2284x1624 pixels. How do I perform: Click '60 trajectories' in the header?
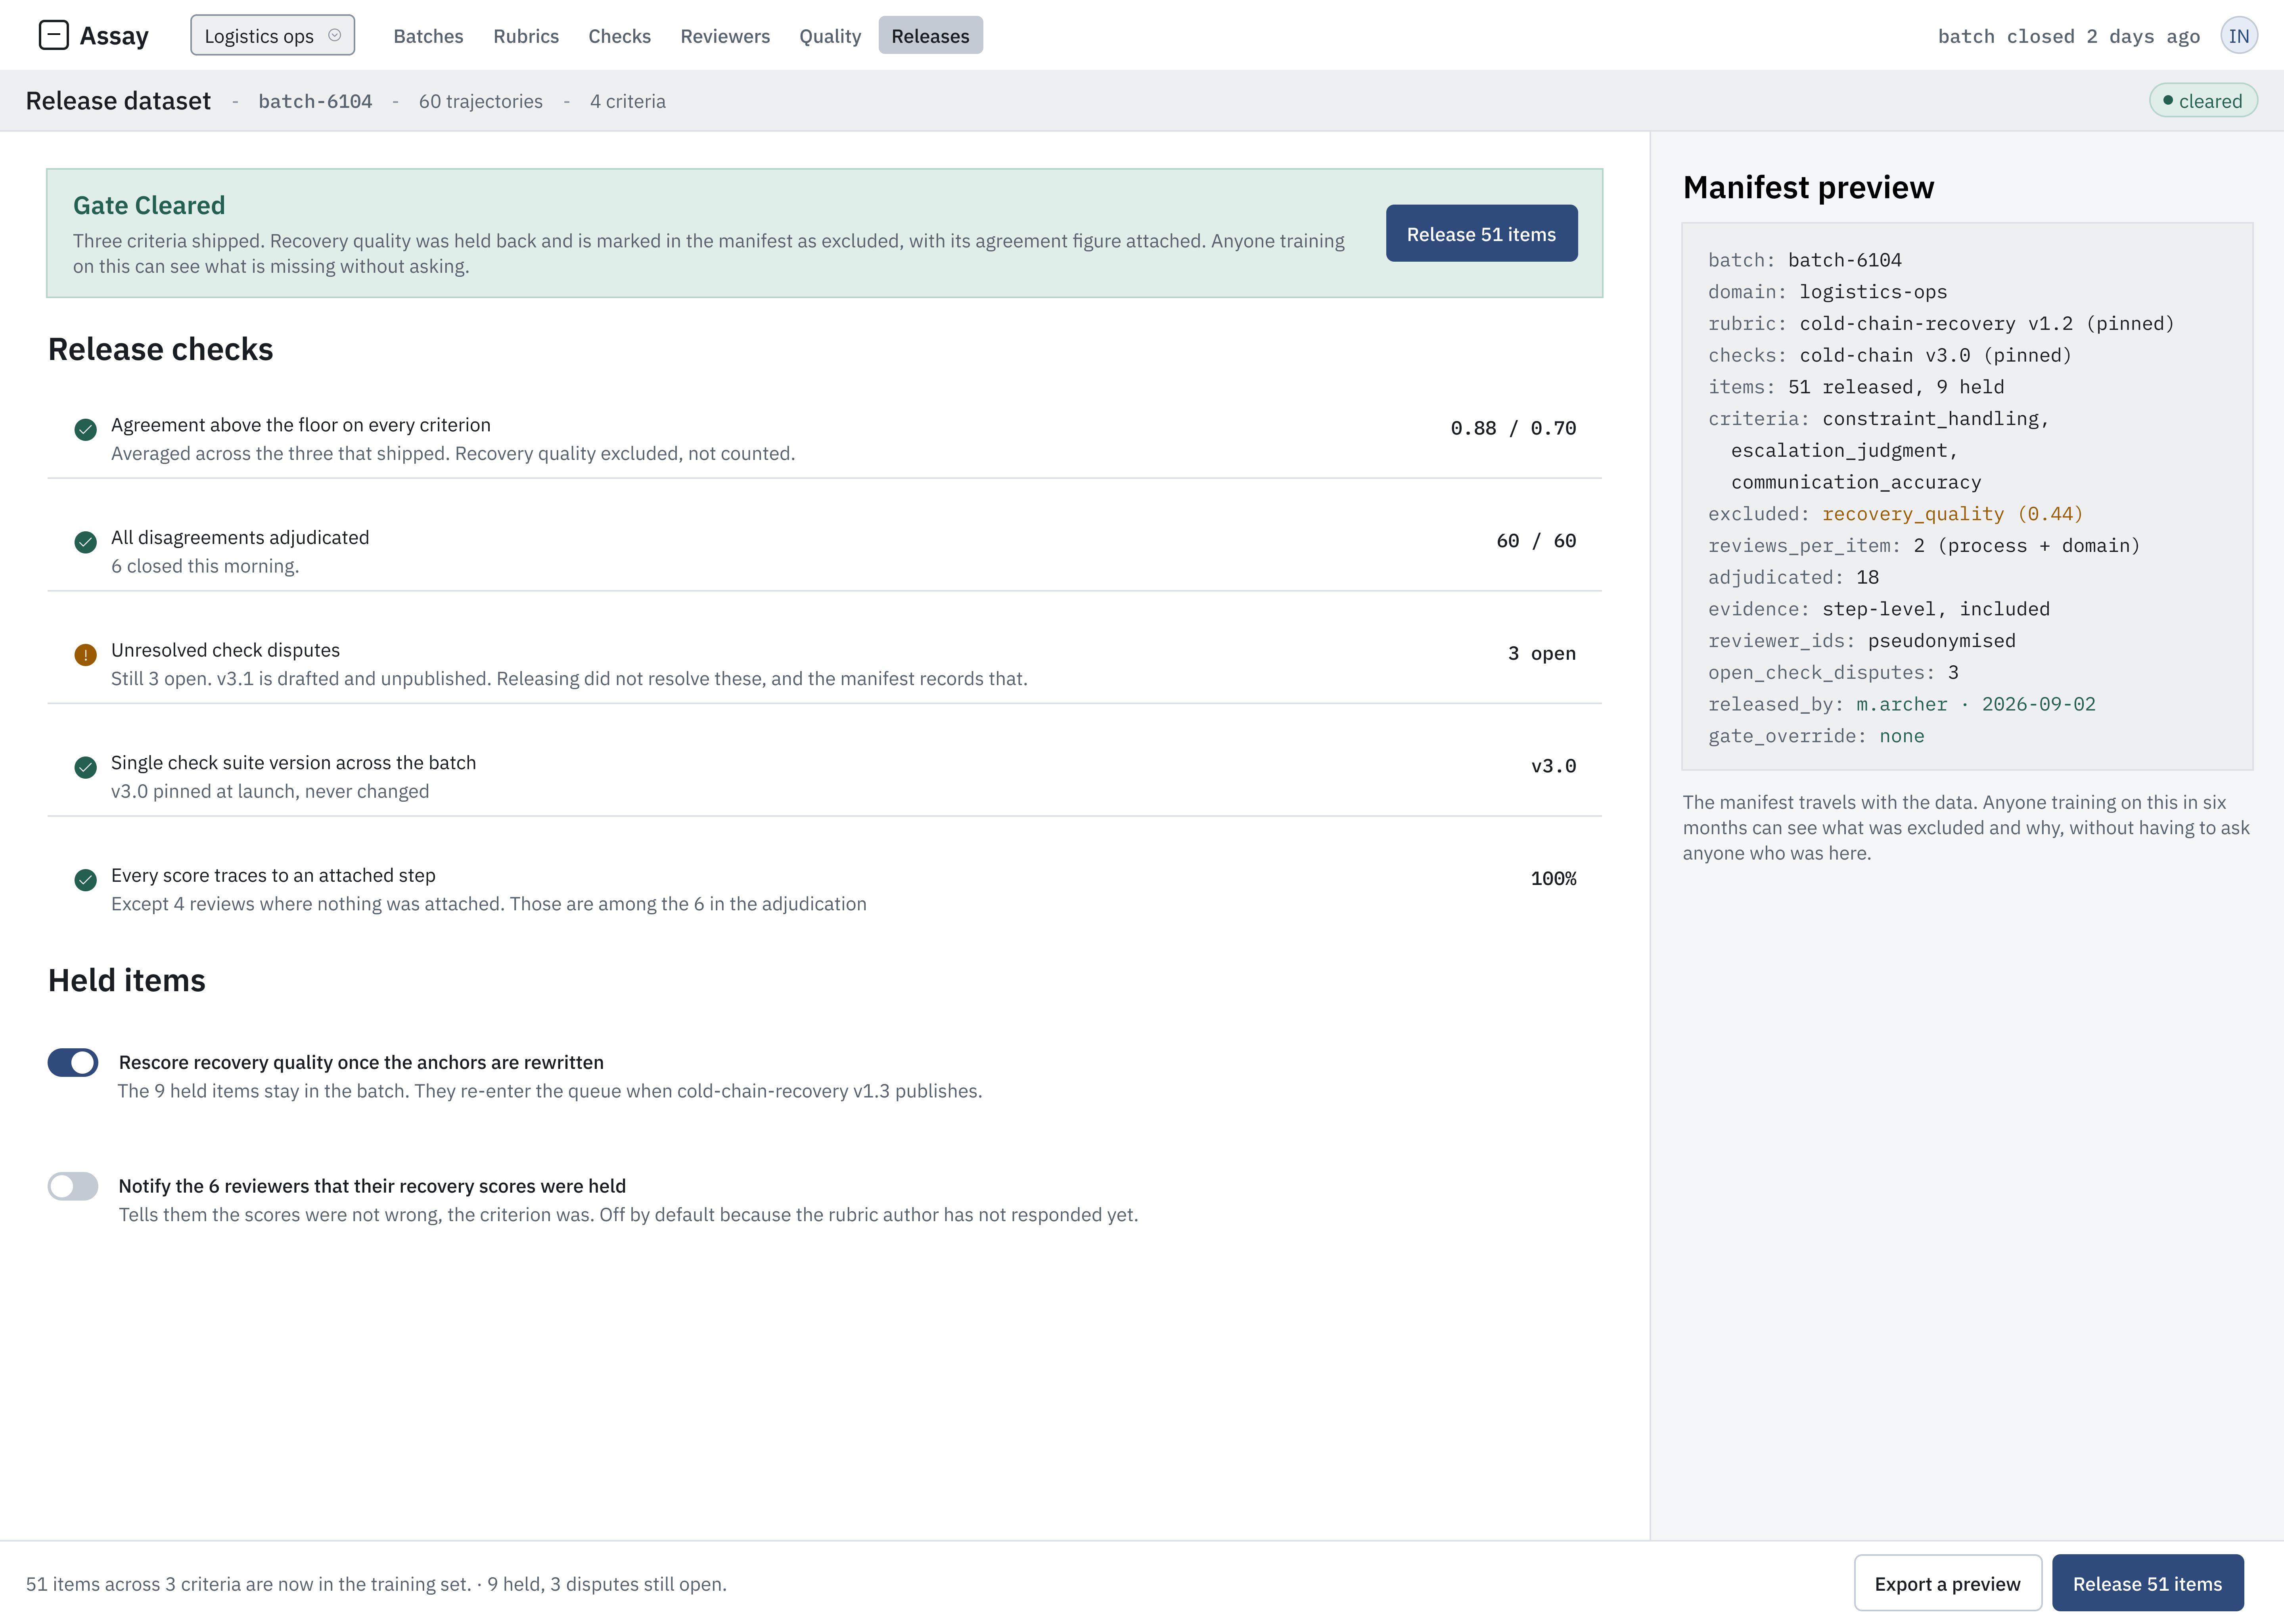tap(480, 101)
